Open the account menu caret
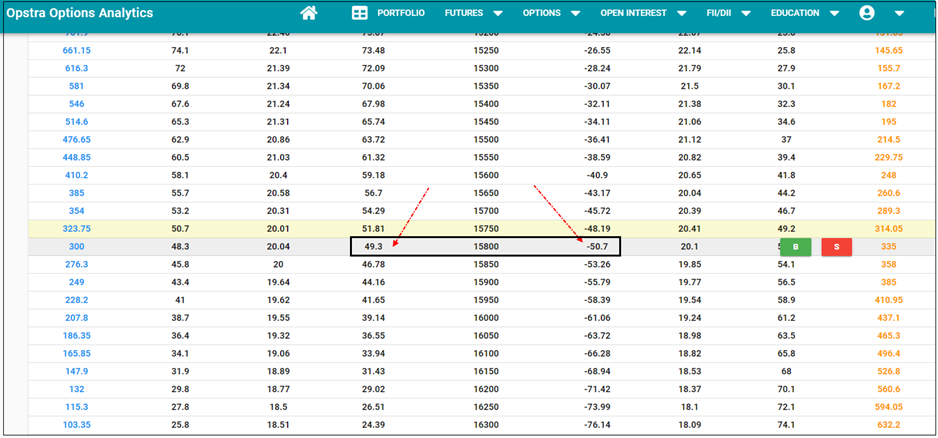938x438 pixels. (899, 14)
